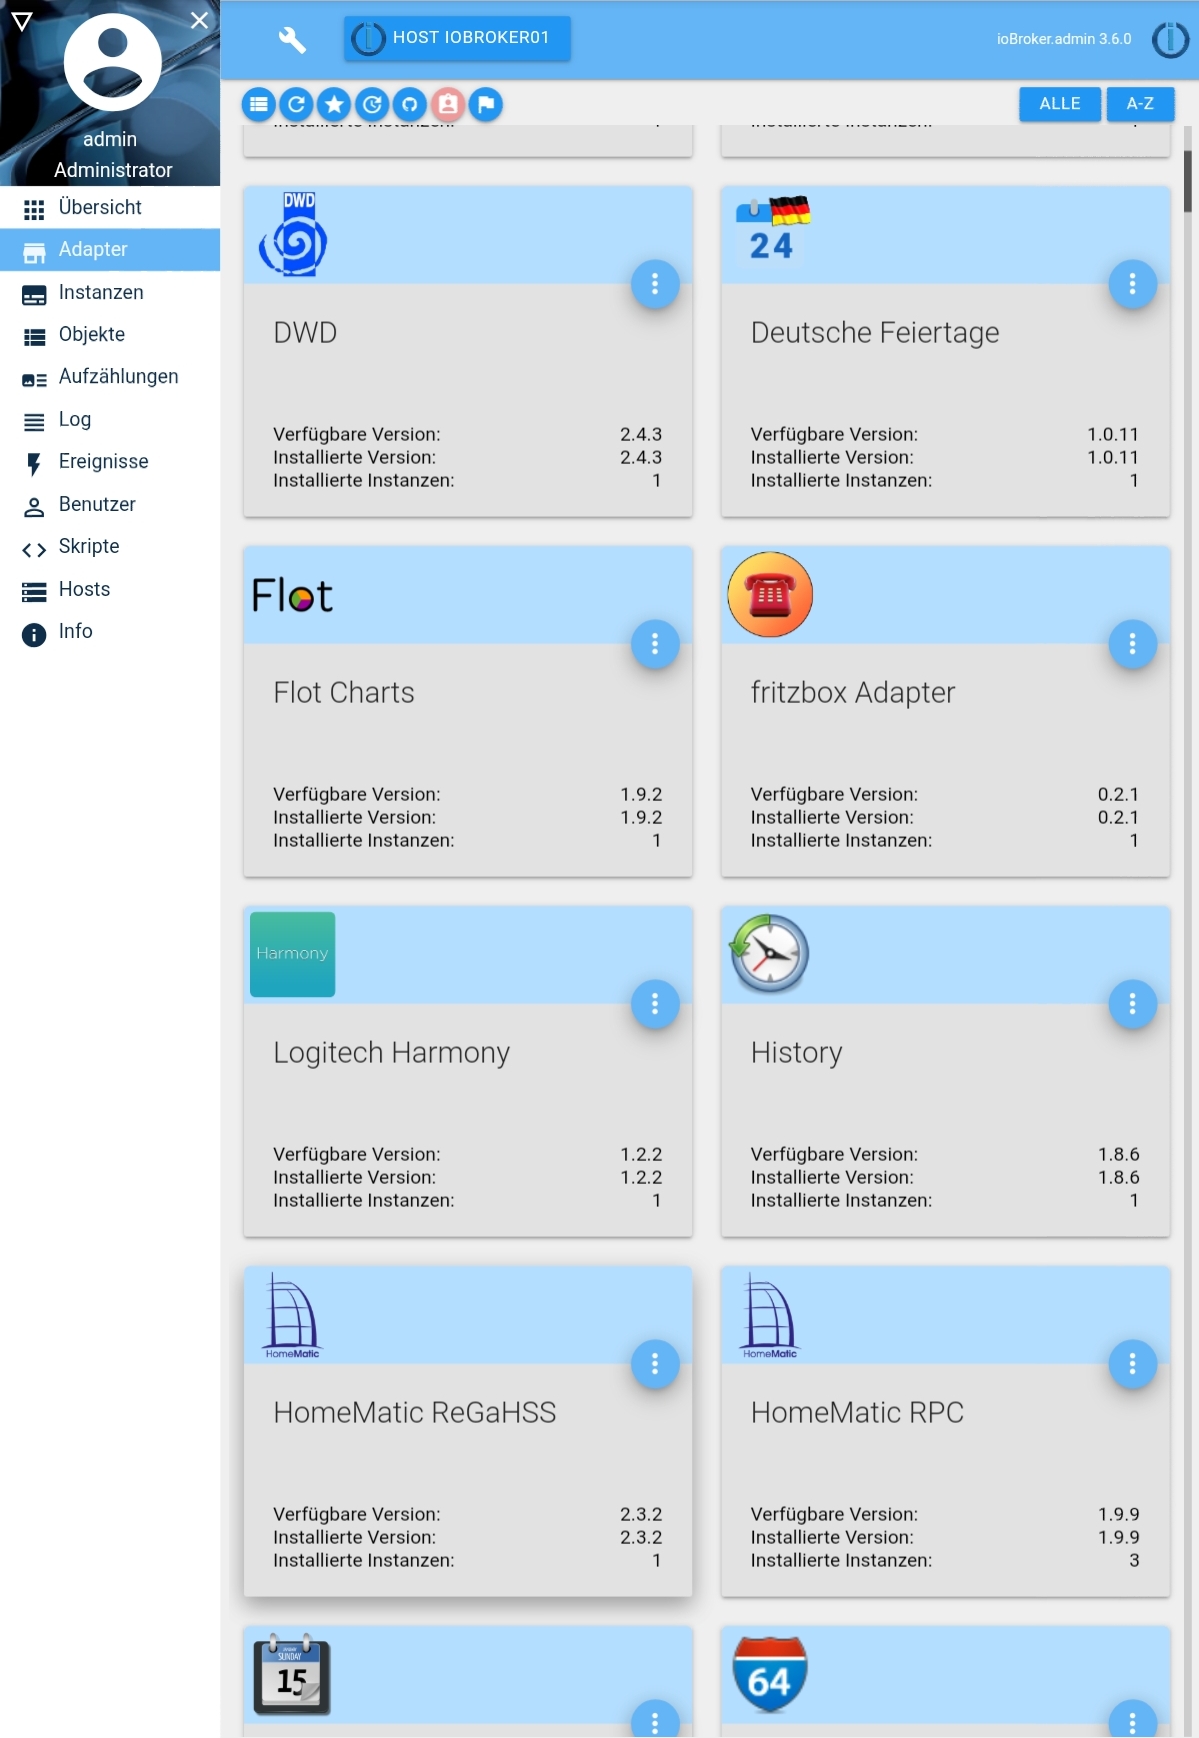Open the DWD adapter three-dot menu
The width and height of the screenshot is (1199, 1738).
point(655,284)
